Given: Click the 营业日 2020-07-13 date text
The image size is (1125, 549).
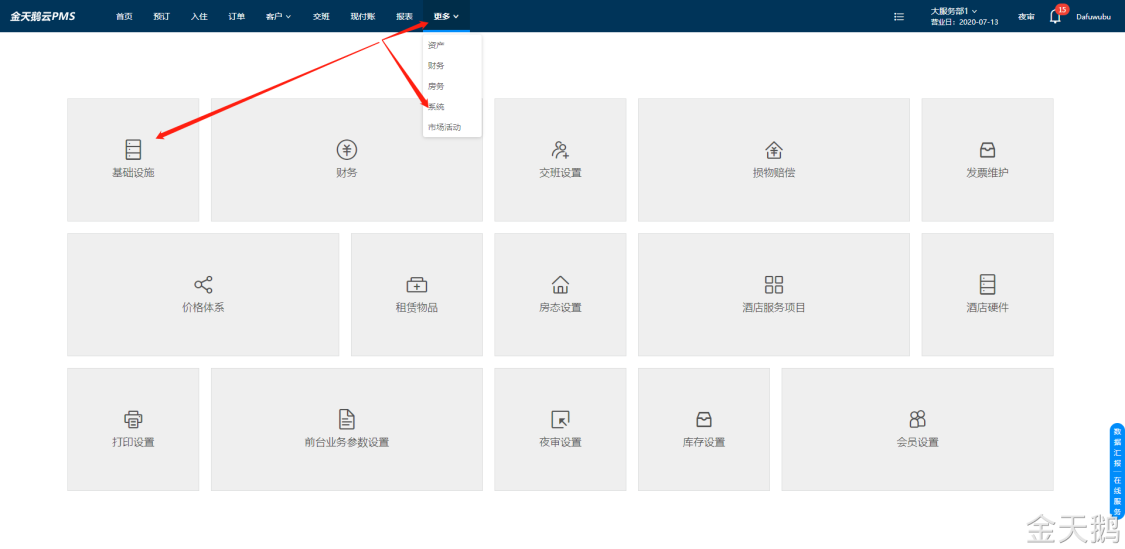Looking at the screenshot, I should [x=964, y=22].
